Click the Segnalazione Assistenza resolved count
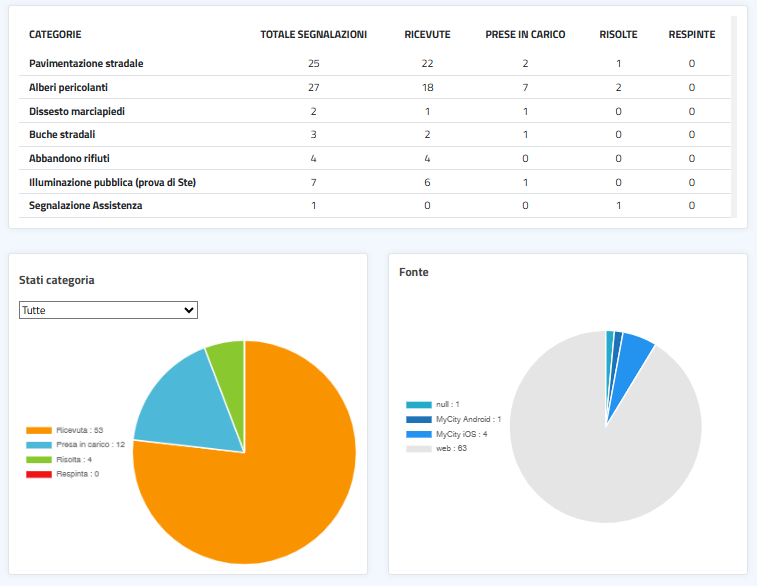This screenshot has height=586, width=757. click(618, 205)
